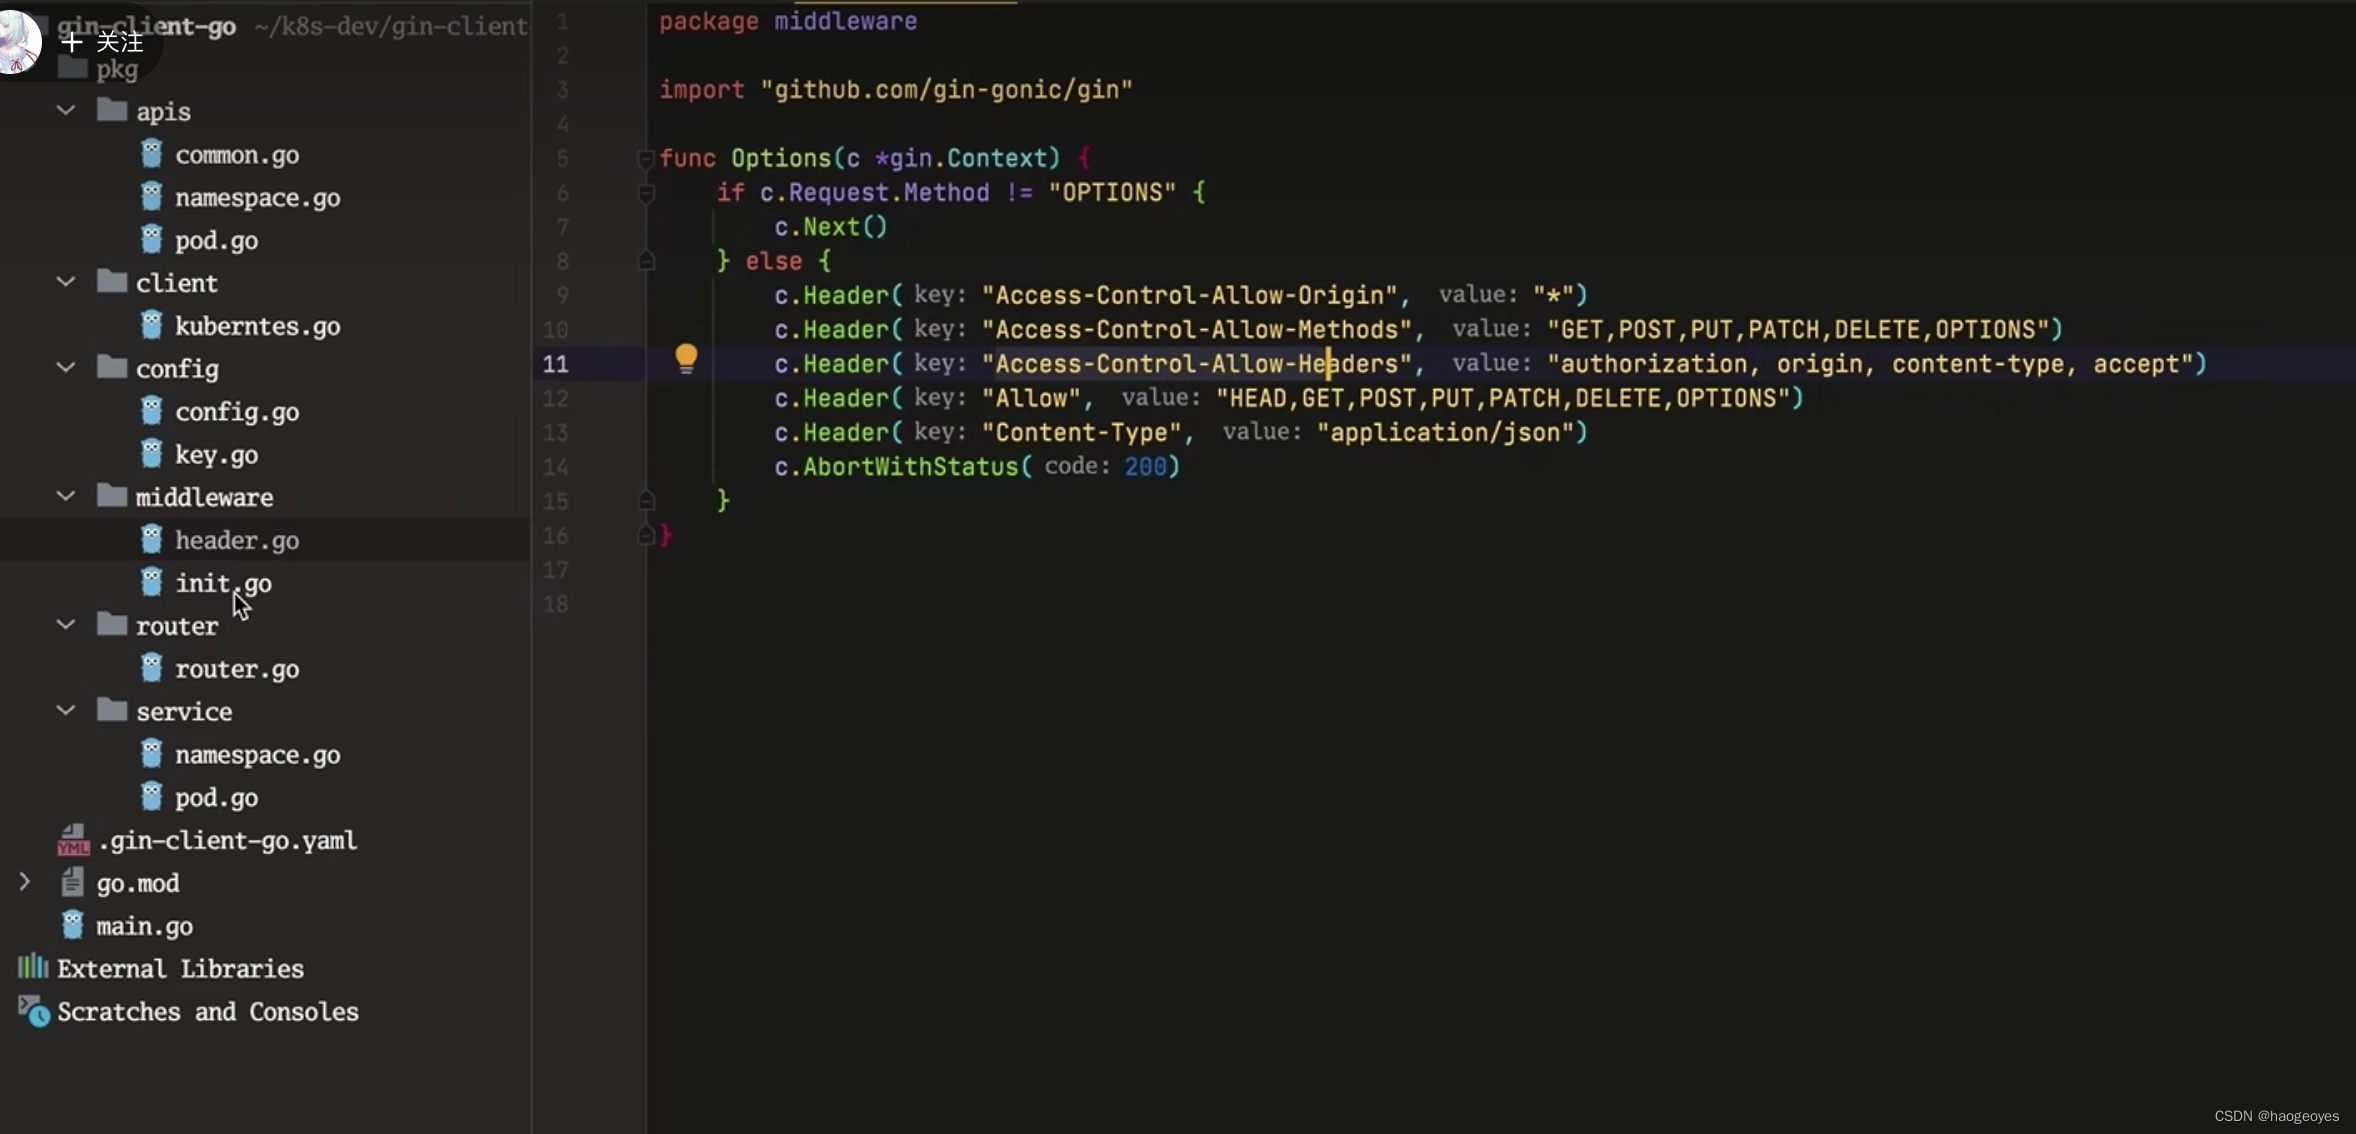Click the Scratches and Consoles icon
The height and width of the screenshot is (1134, 2356).
point(33,1011)
